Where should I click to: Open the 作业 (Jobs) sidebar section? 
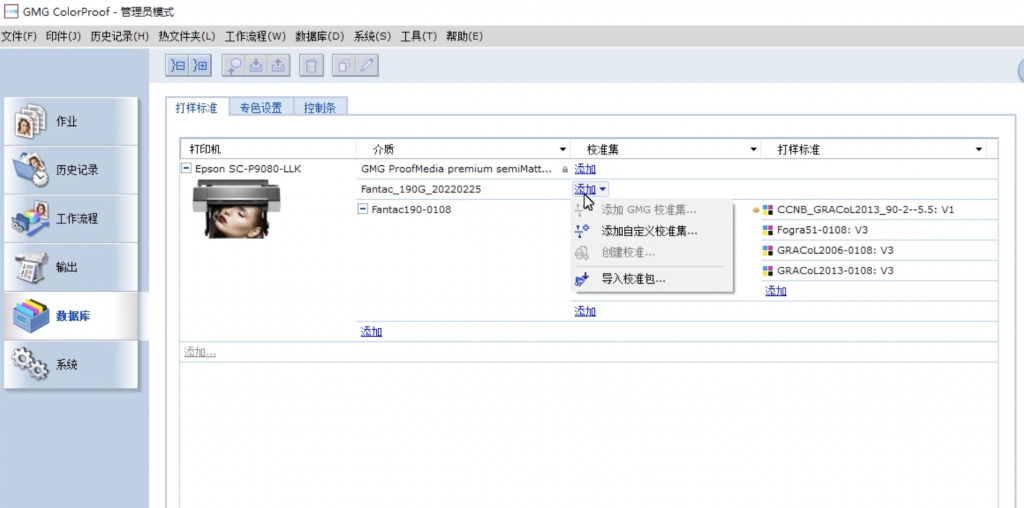pos(71,121)
